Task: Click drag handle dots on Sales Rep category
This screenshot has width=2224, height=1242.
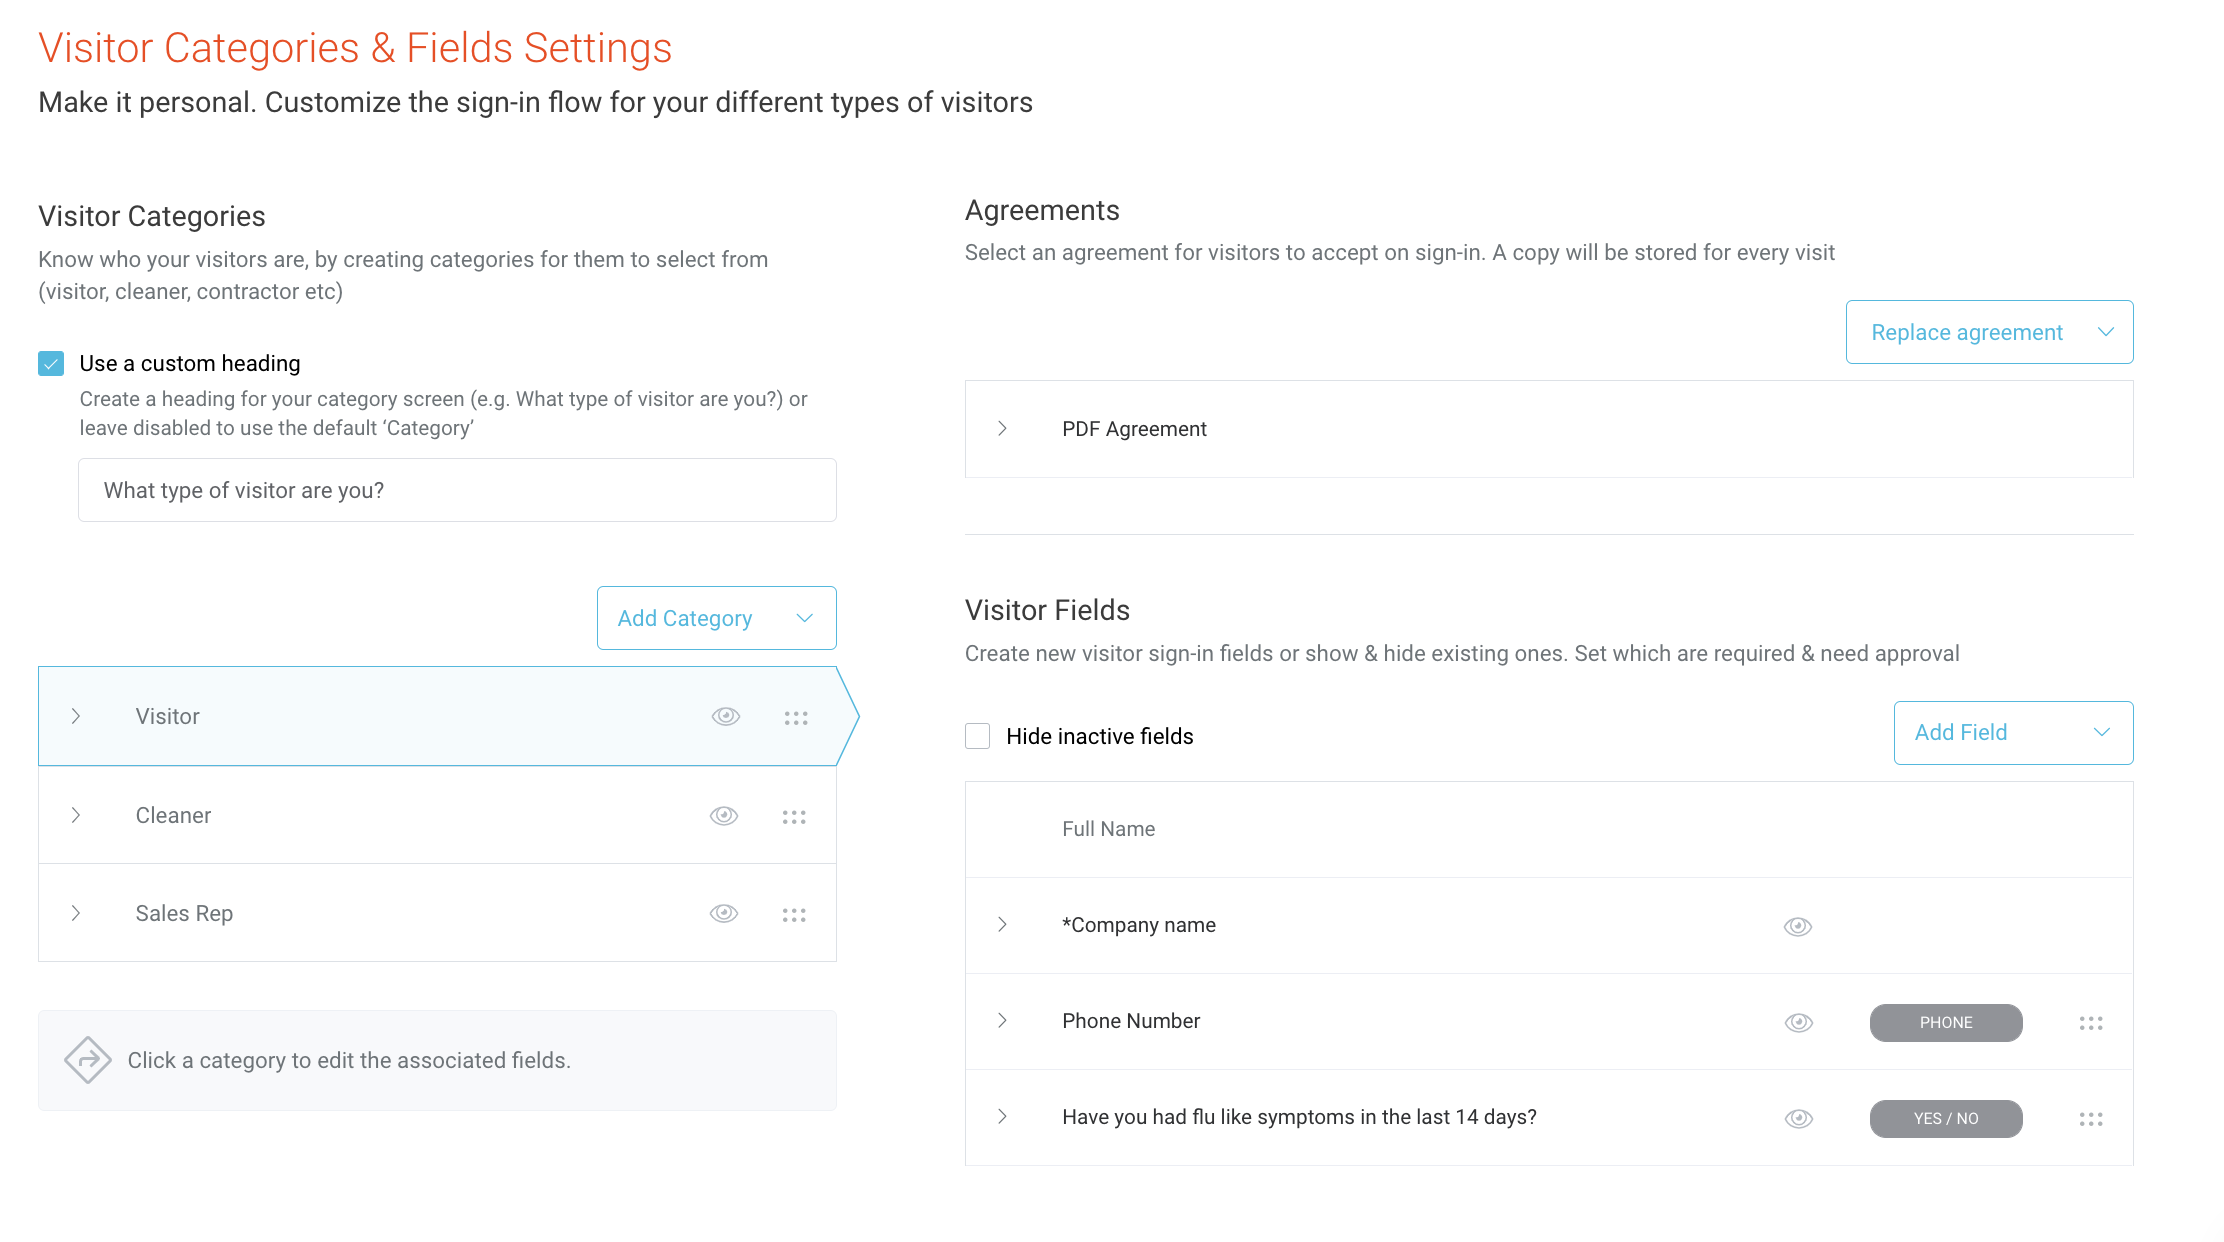Action: click(x=794, y=915)
